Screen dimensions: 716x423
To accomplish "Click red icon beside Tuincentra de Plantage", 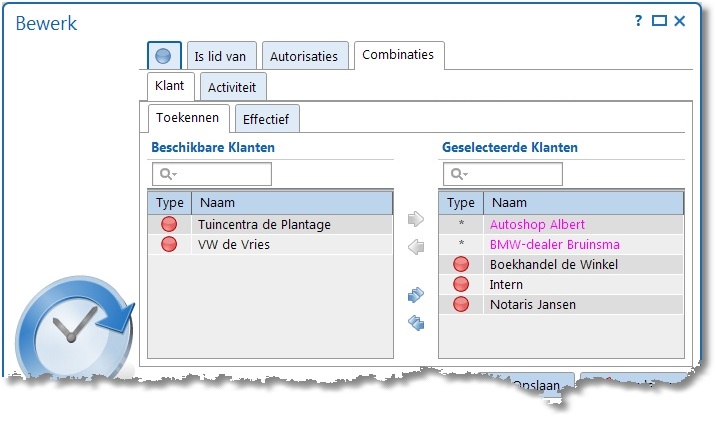I will 169,224.
